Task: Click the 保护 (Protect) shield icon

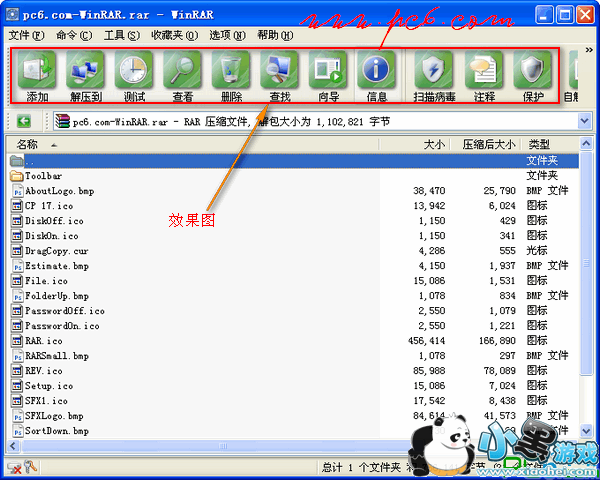Action: pos(533,76)
